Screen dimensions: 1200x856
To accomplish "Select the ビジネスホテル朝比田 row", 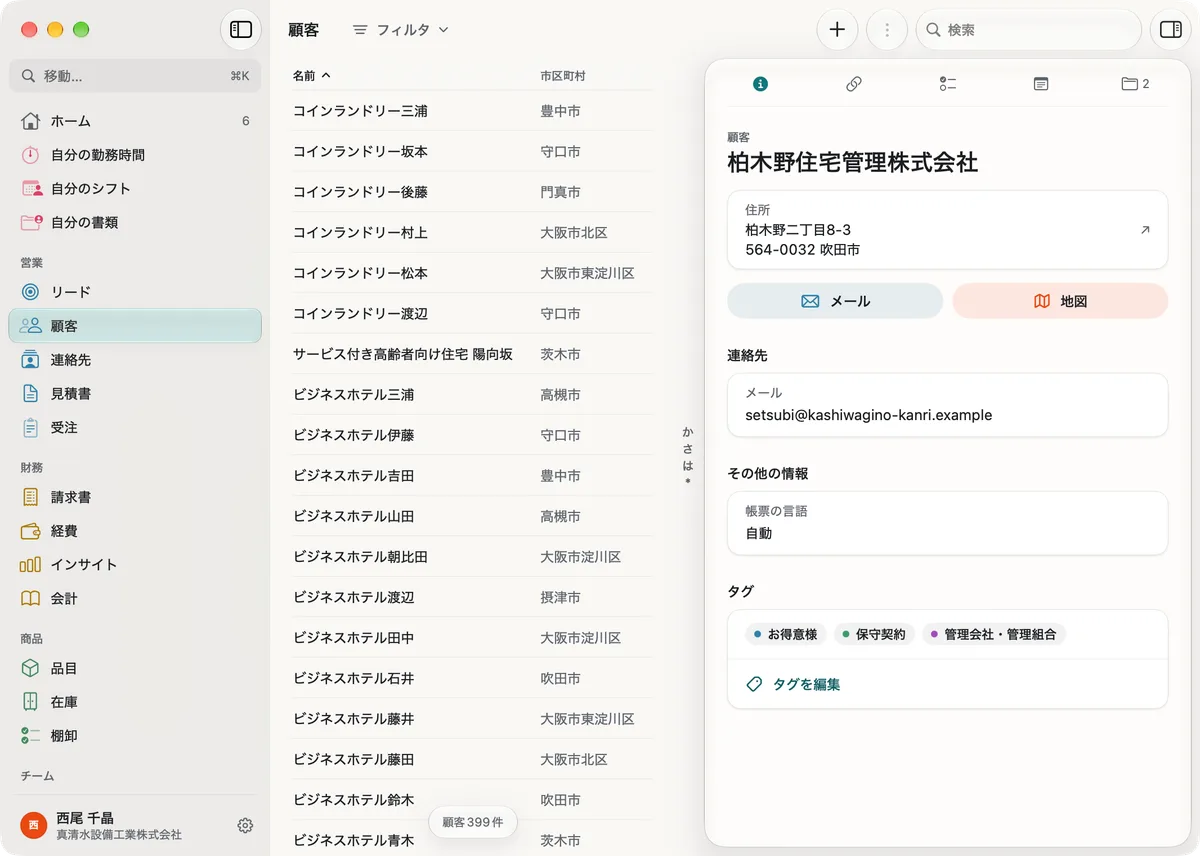I will tap(472, 557).
